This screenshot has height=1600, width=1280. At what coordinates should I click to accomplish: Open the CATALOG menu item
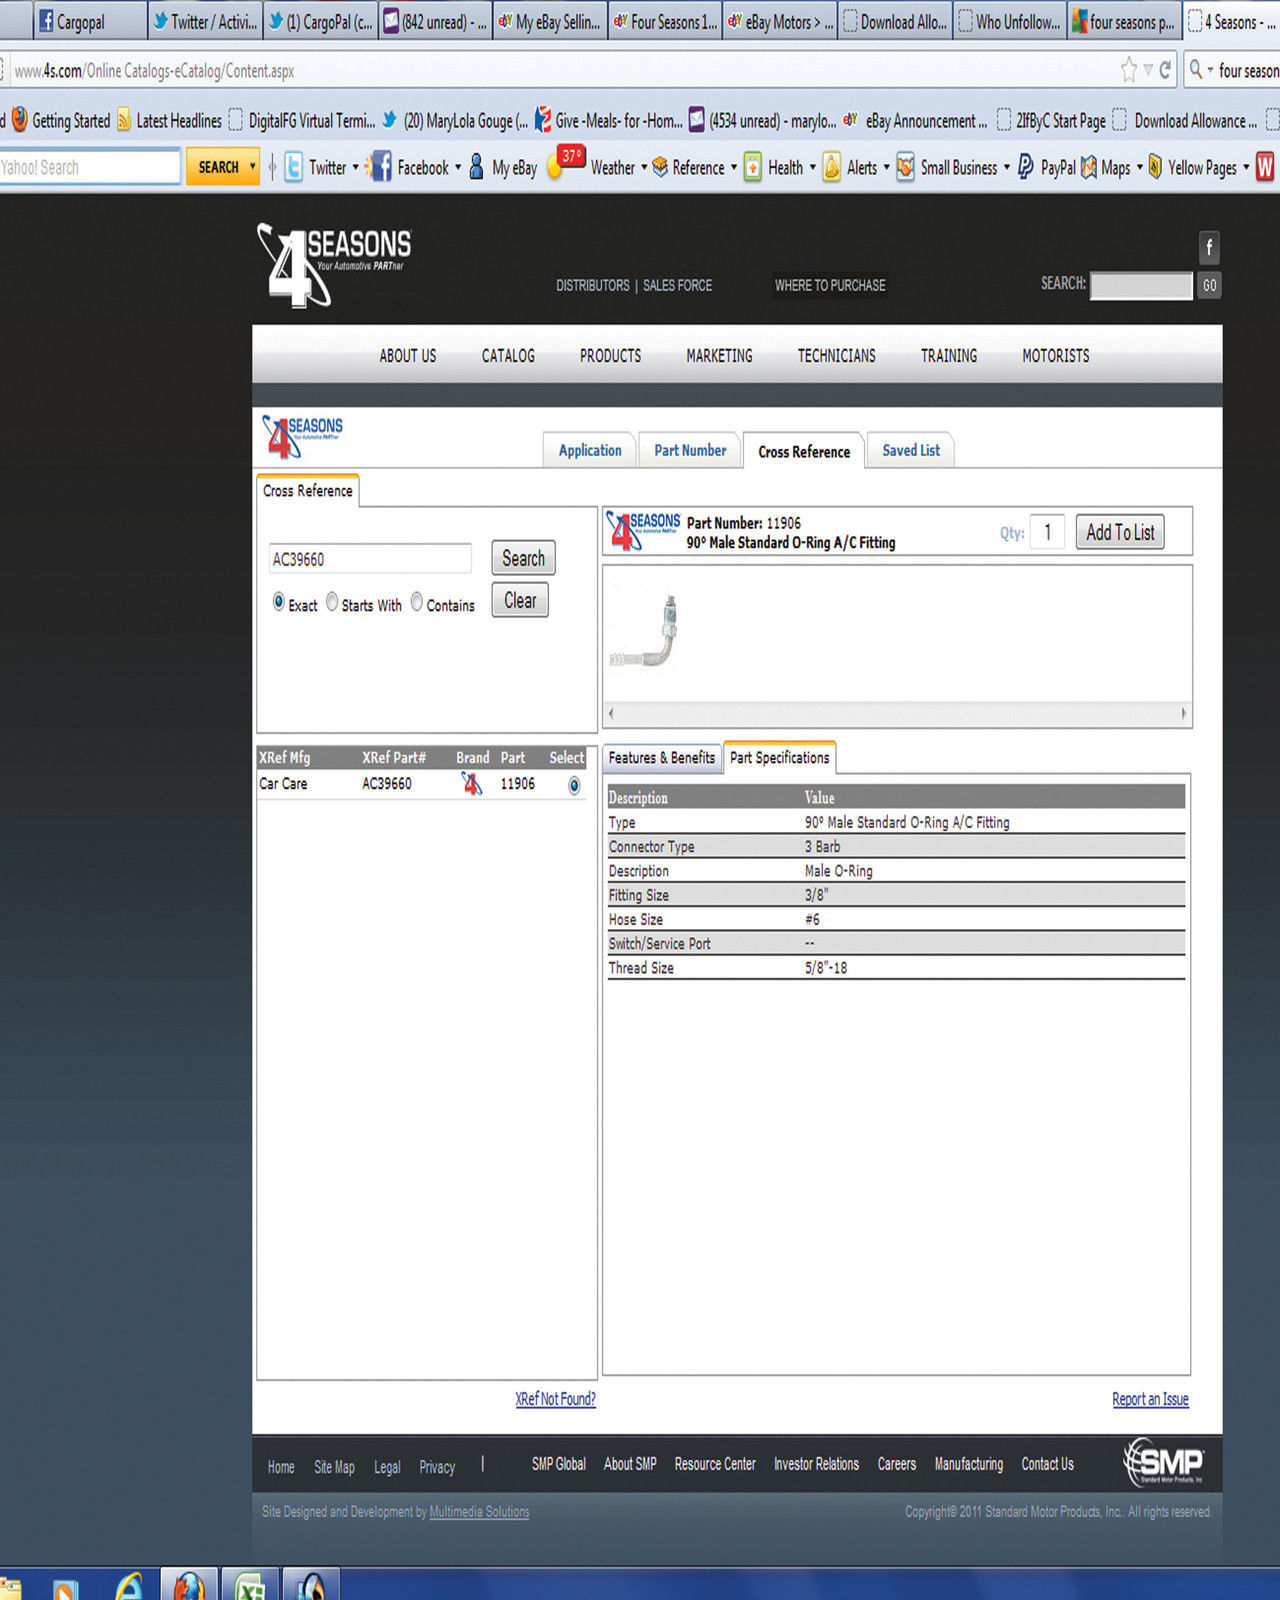(508, 356)
